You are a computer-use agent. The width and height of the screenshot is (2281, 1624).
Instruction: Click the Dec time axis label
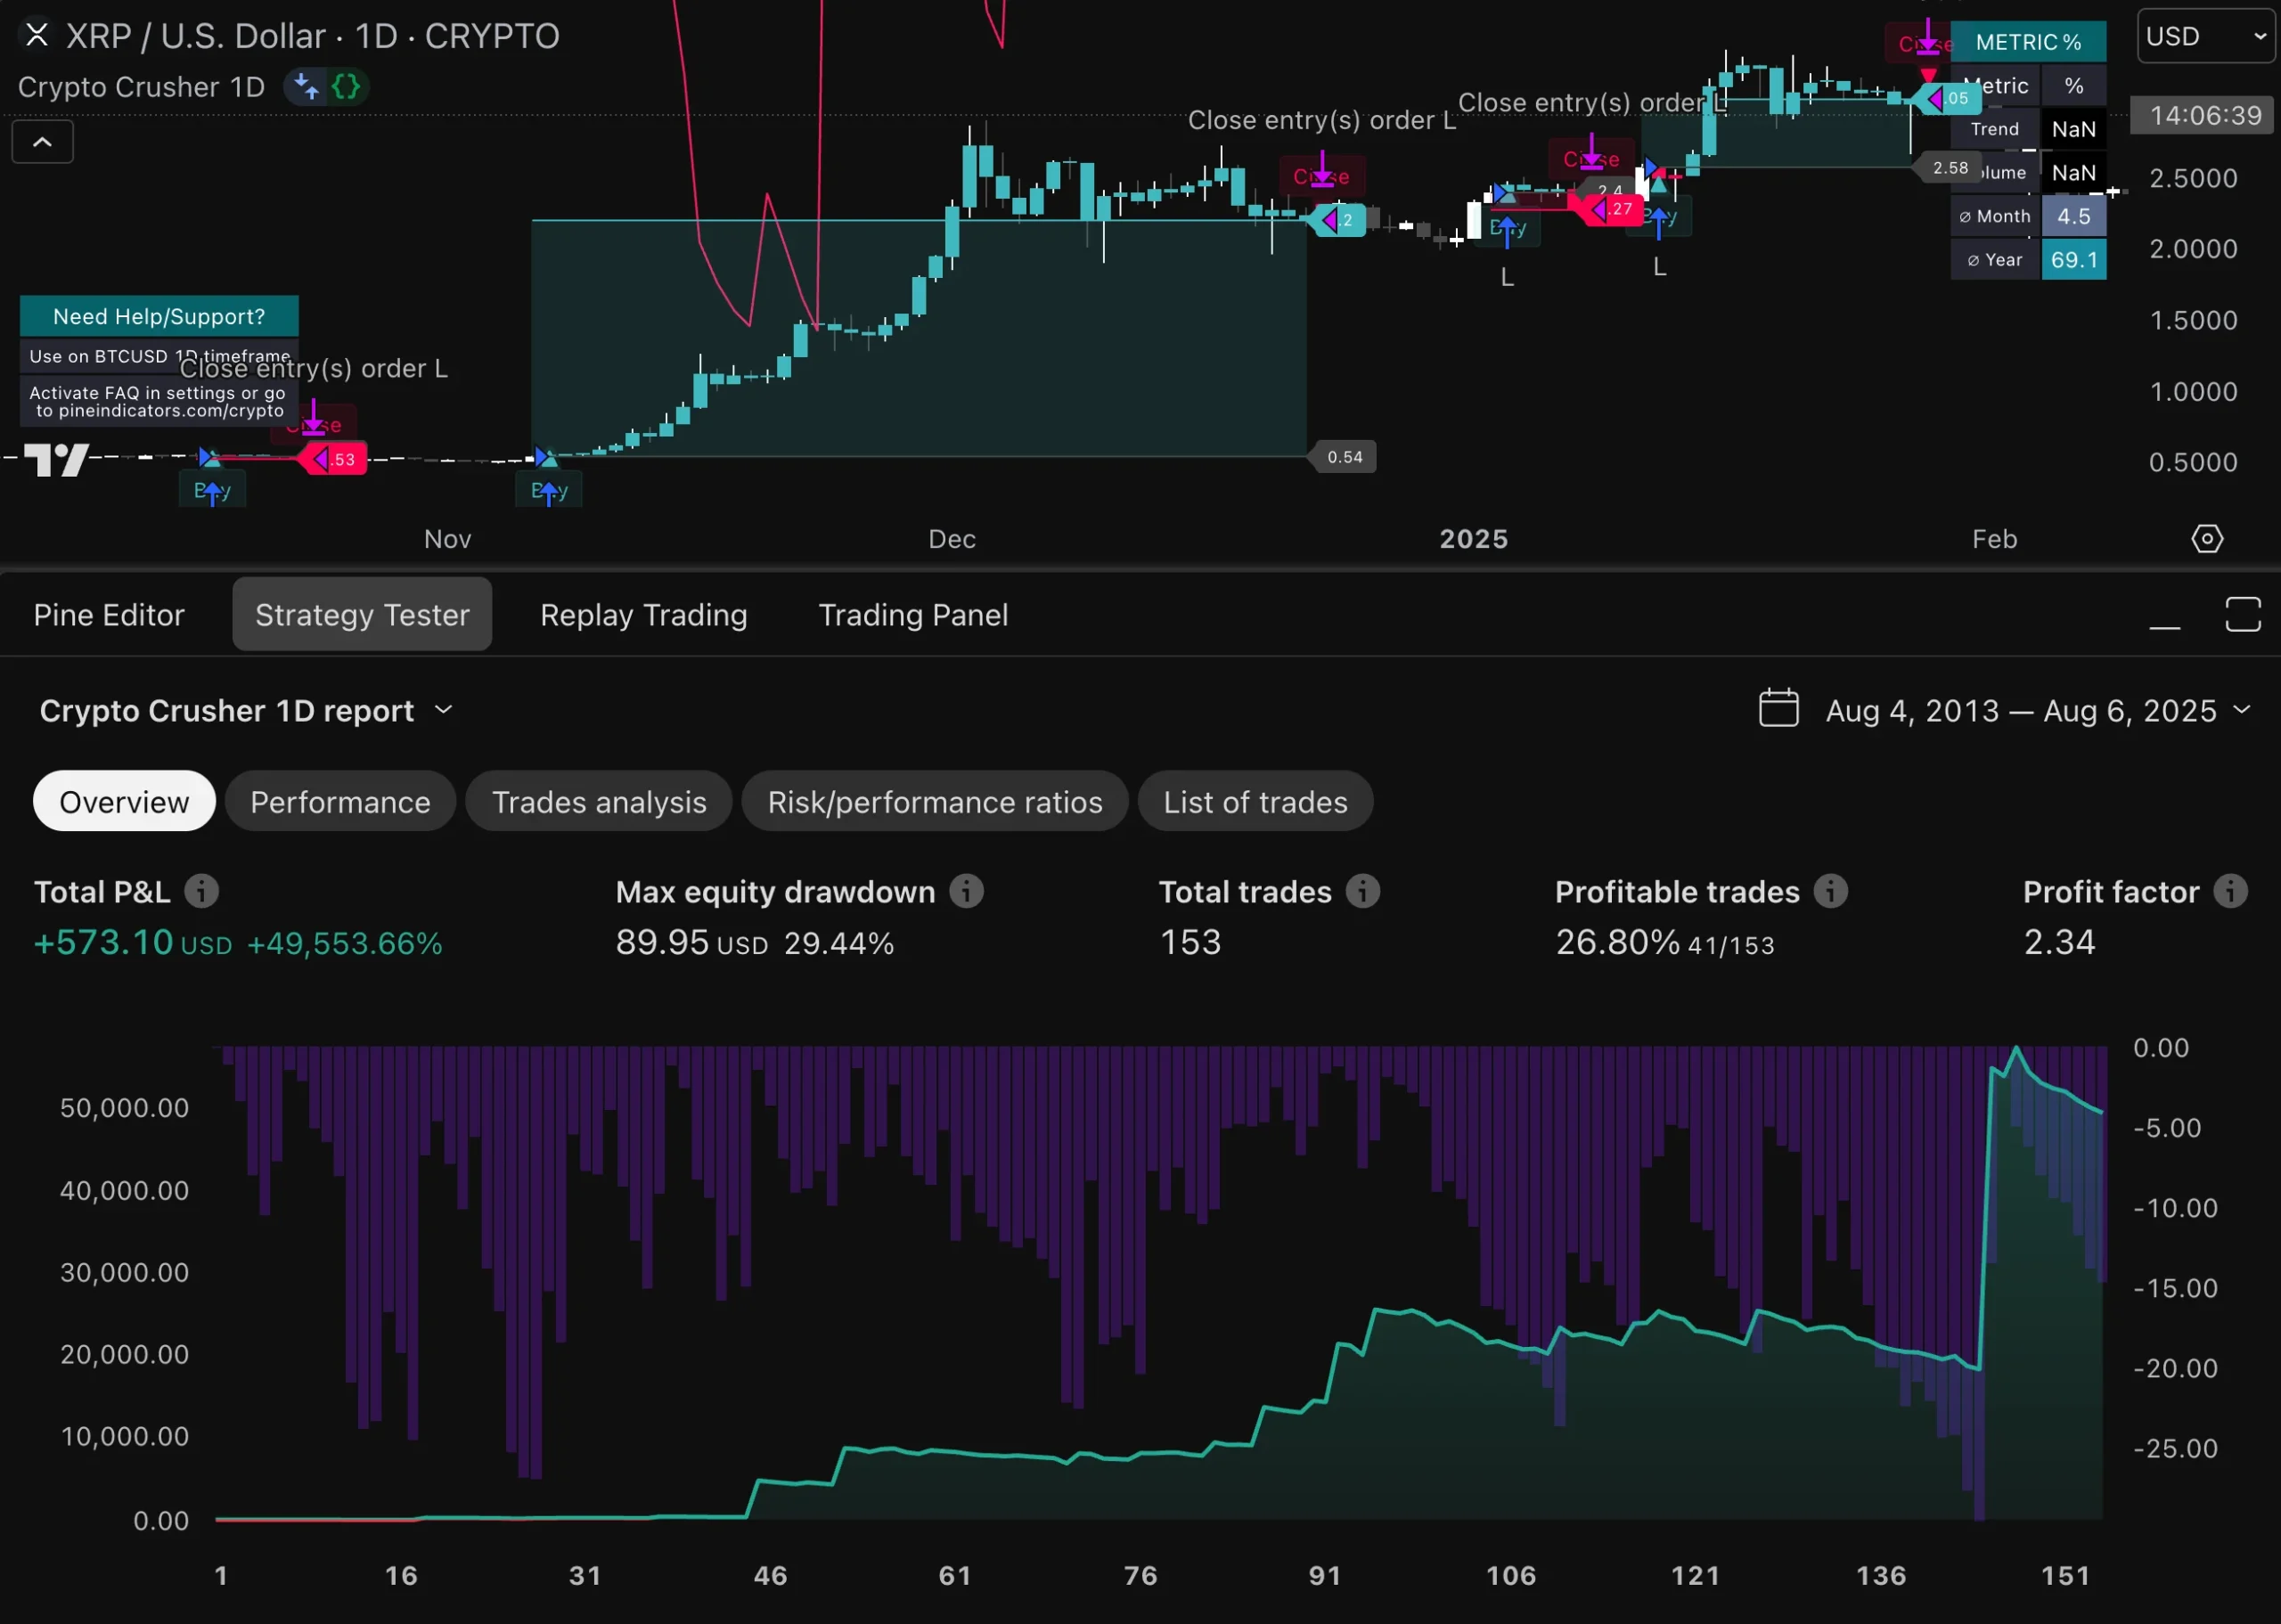tap(951, 540)
